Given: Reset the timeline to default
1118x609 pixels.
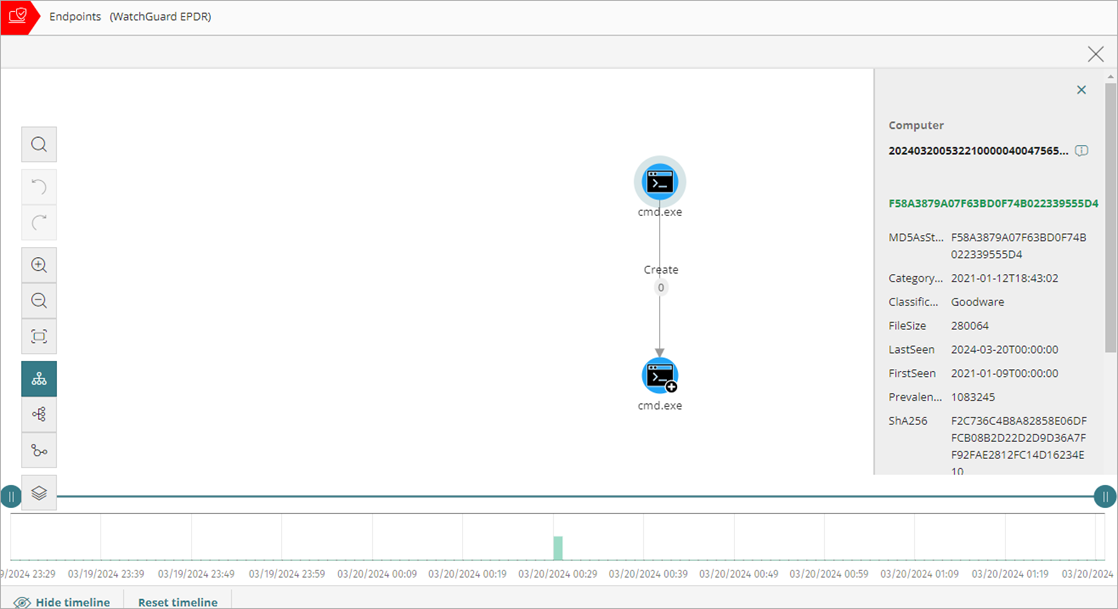Looking at the screenshot, I should pos(176,601).
